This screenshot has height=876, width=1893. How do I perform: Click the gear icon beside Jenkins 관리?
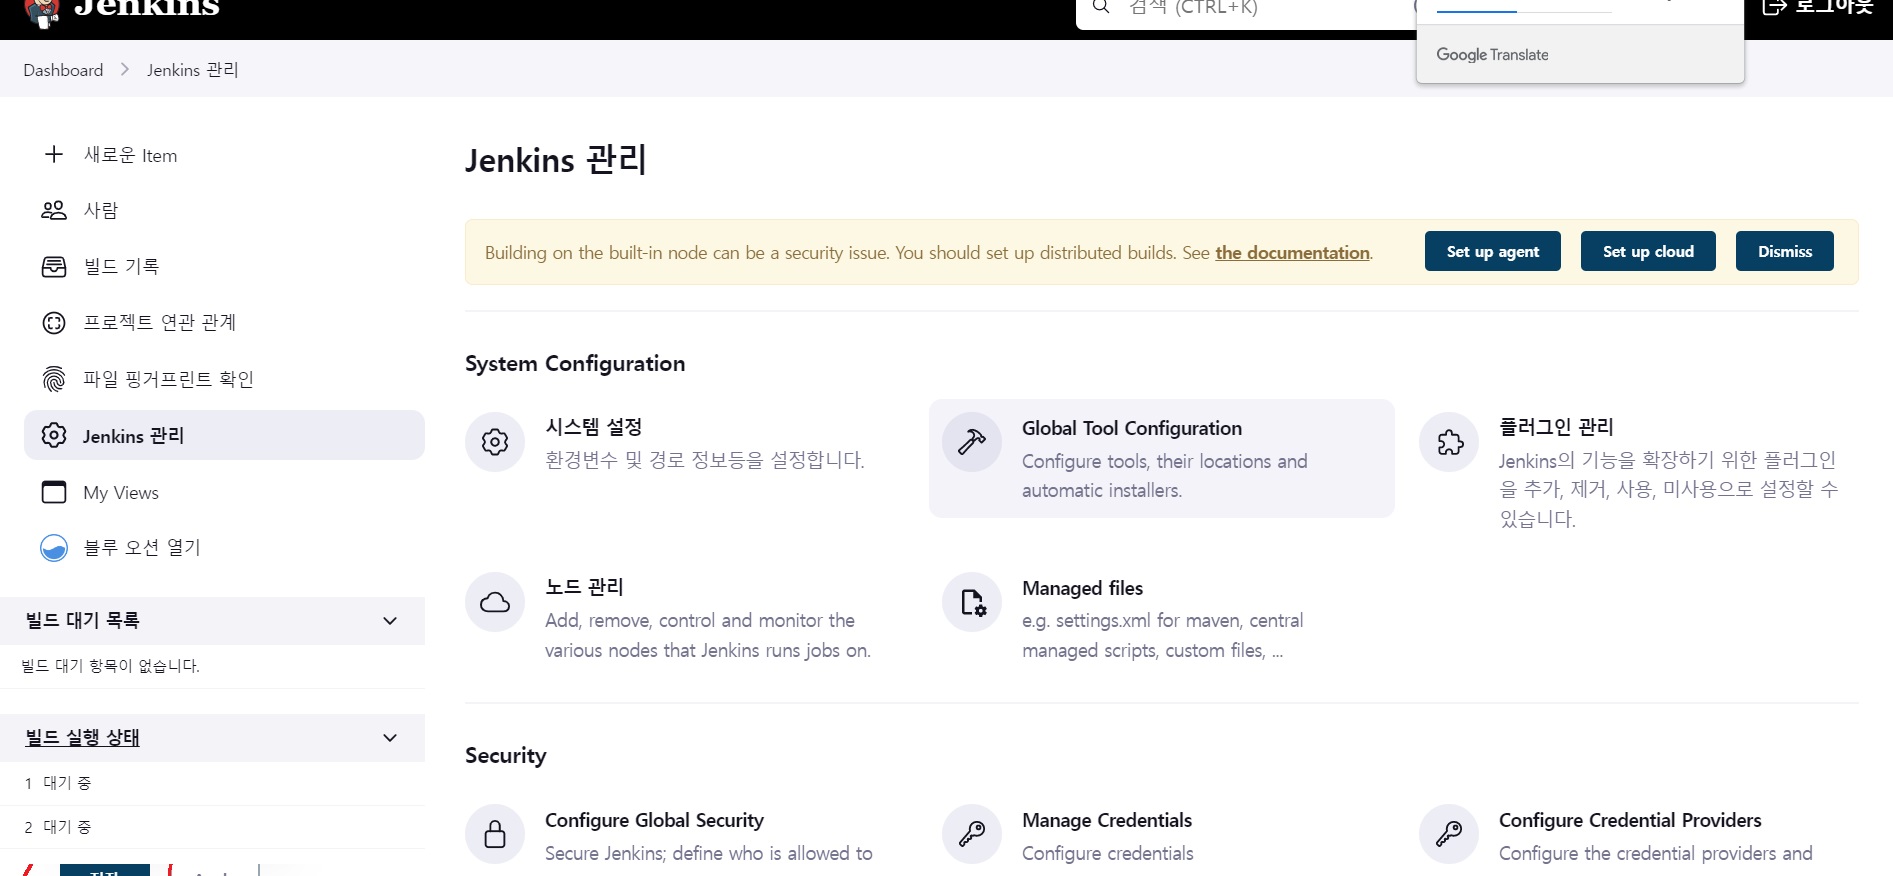coord(54,435)
